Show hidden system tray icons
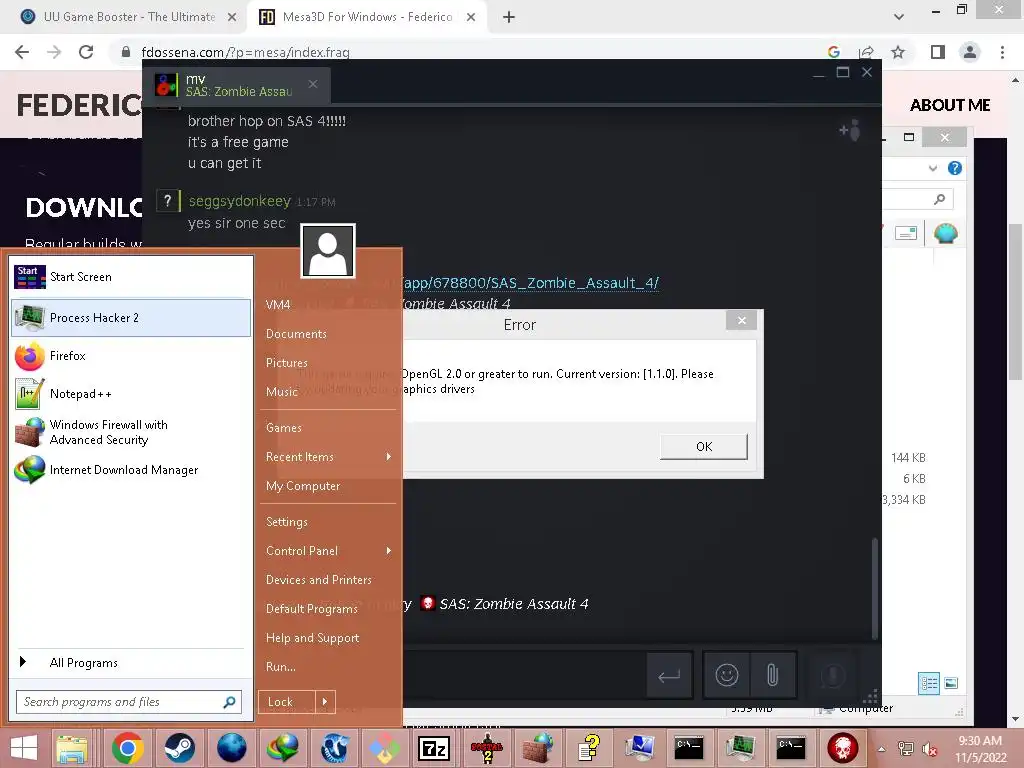 [x=882, y=749]
